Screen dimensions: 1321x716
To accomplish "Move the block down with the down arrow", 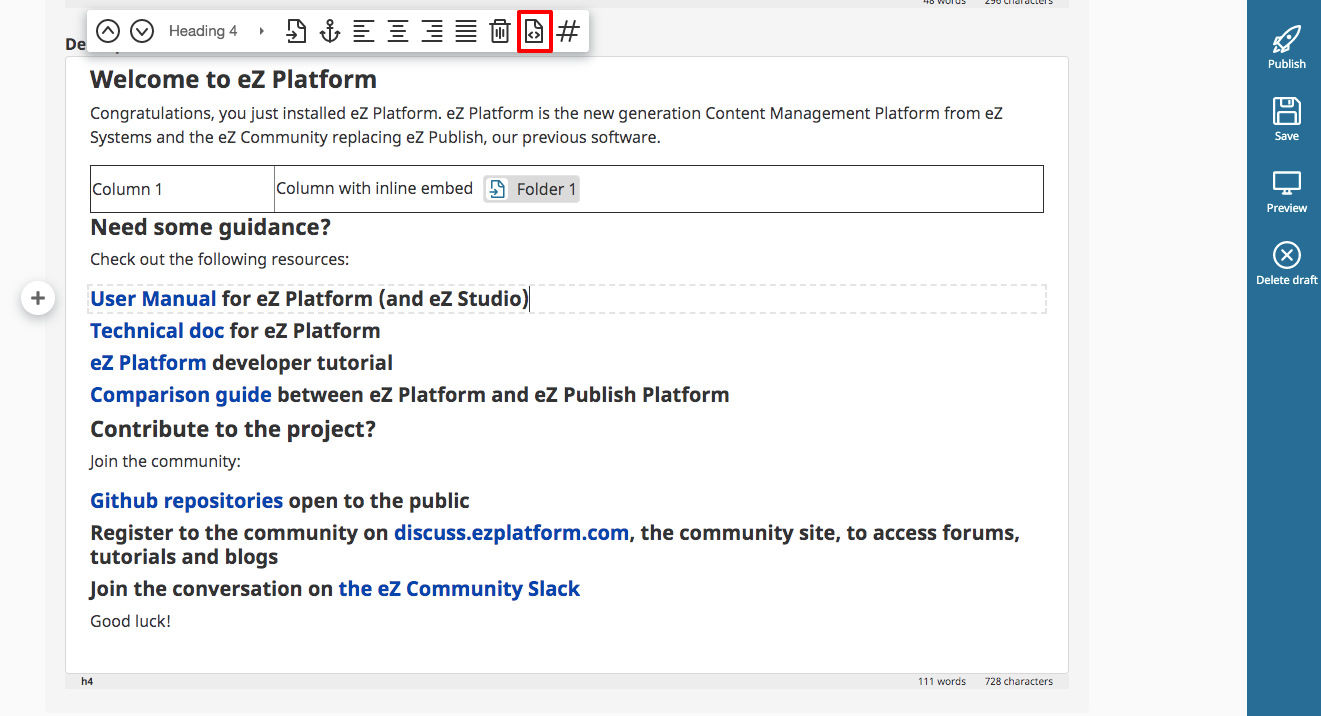I will [142, 31].
